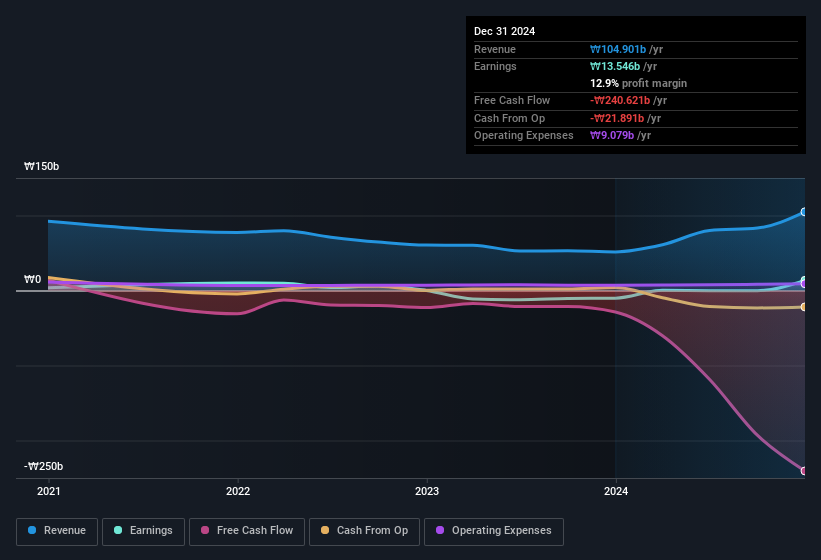This screenshot has height=560, width=821.
Task: Click the 12.9% profit margin text
Action: coord(638,83)
